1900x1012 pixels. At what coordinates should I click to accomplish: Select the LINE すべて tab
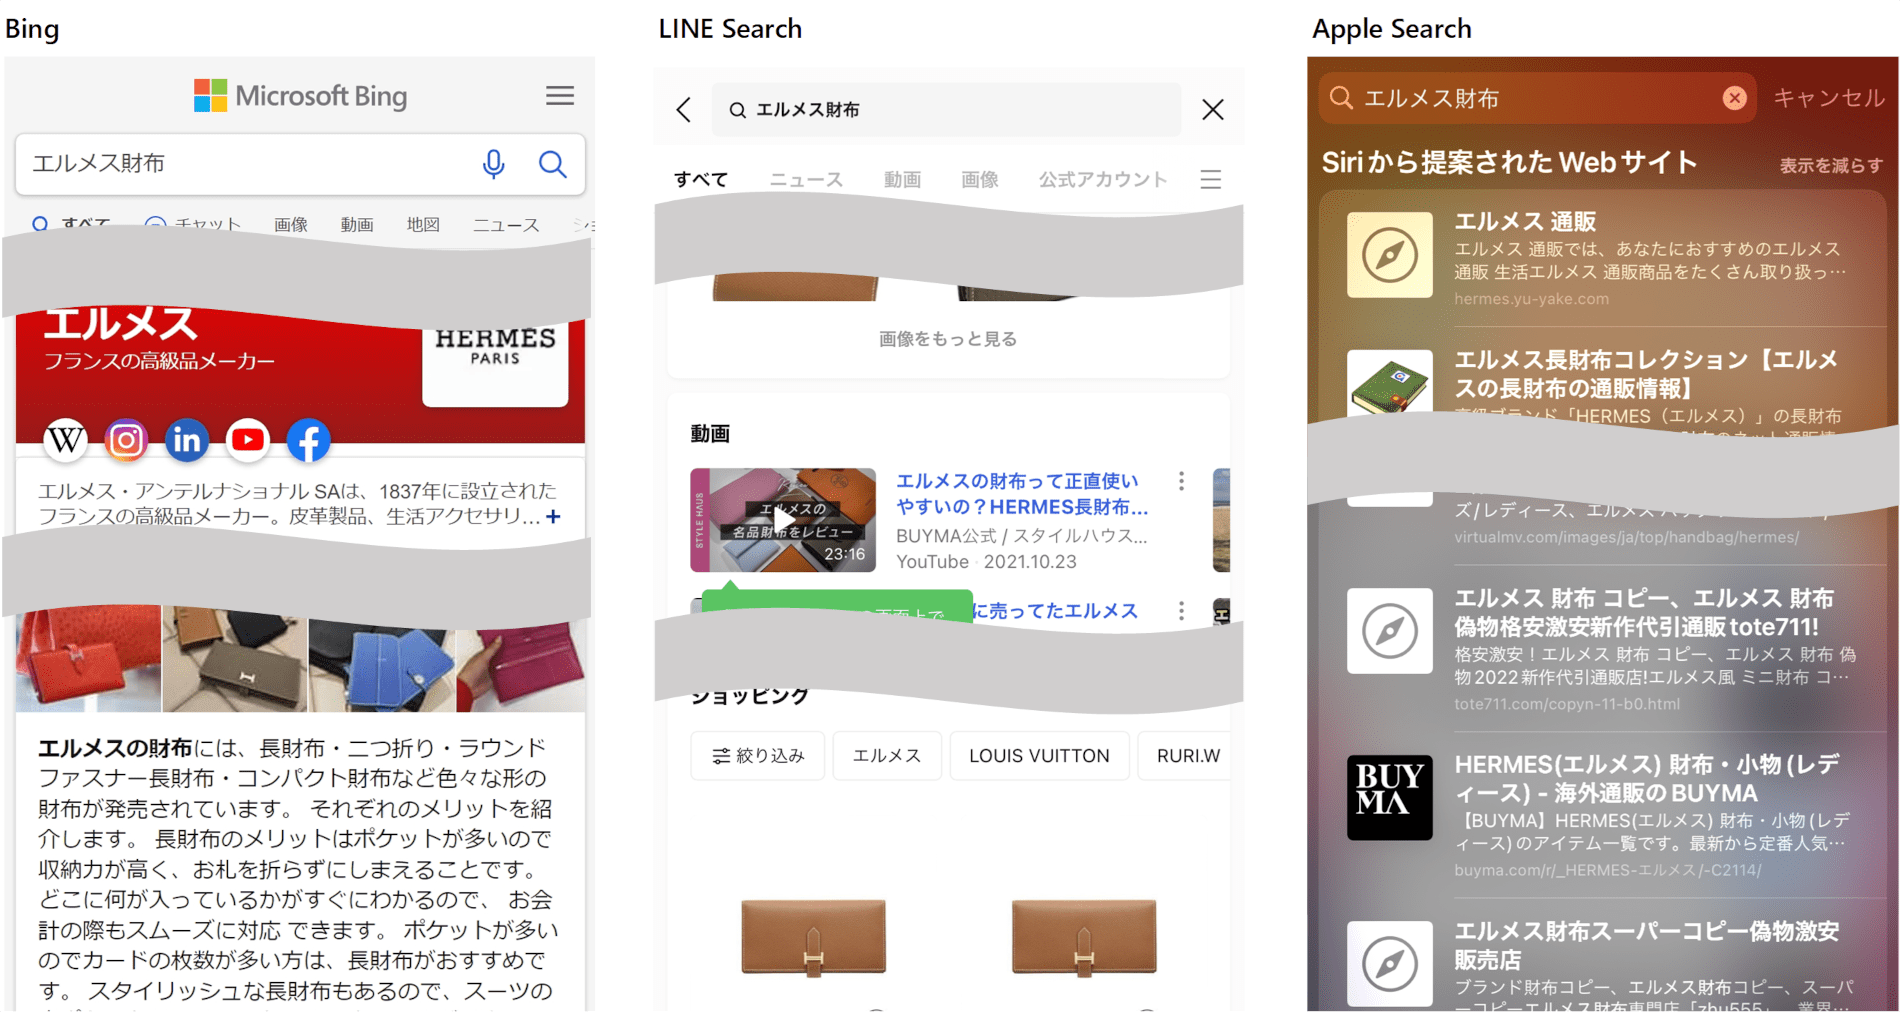pos(701,179)
